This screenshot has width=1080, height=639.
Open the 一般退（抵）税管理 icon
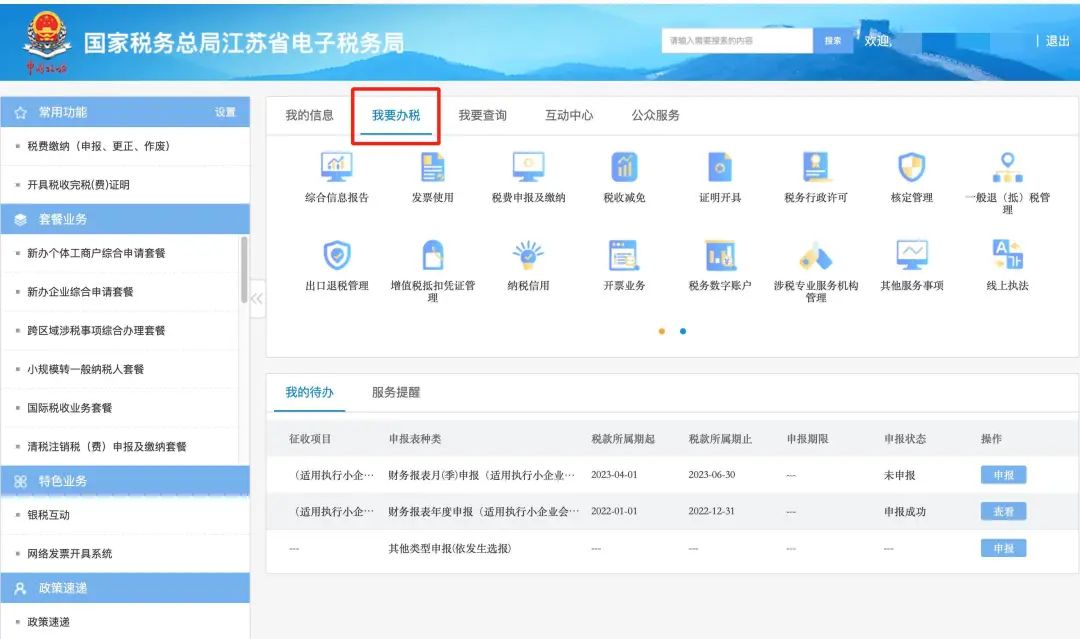point(1008,167)
